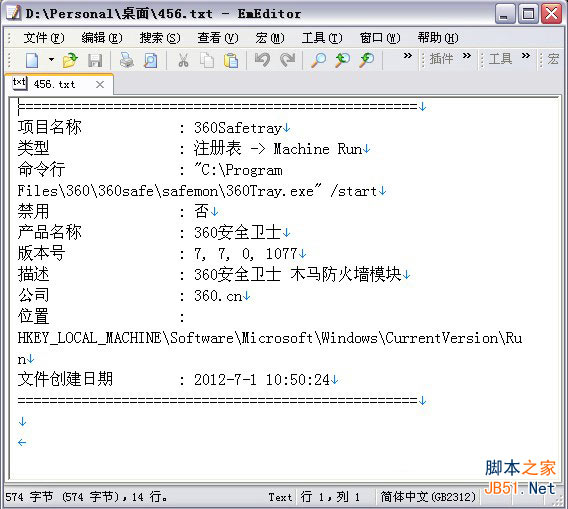
Task: Click the date 2012-7-1 10:50:24
Action: pyautogui.click(x=262, y=380)
